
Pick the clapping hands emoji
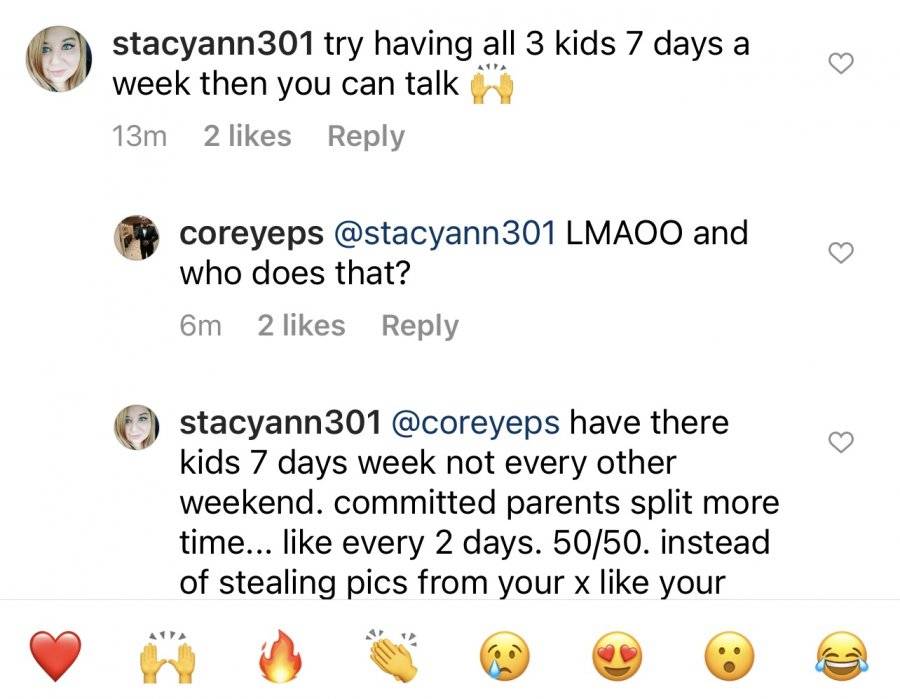click(x=393, y=656)
